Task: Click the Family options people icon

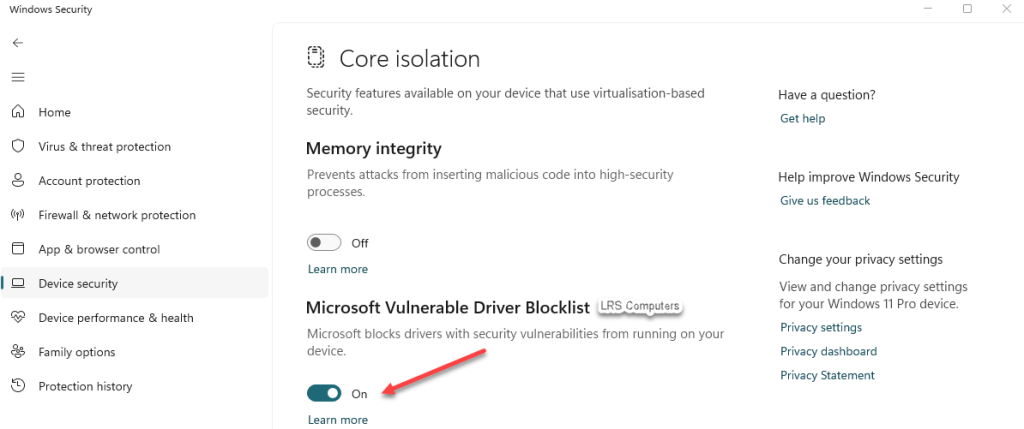Action: [18, 352]
